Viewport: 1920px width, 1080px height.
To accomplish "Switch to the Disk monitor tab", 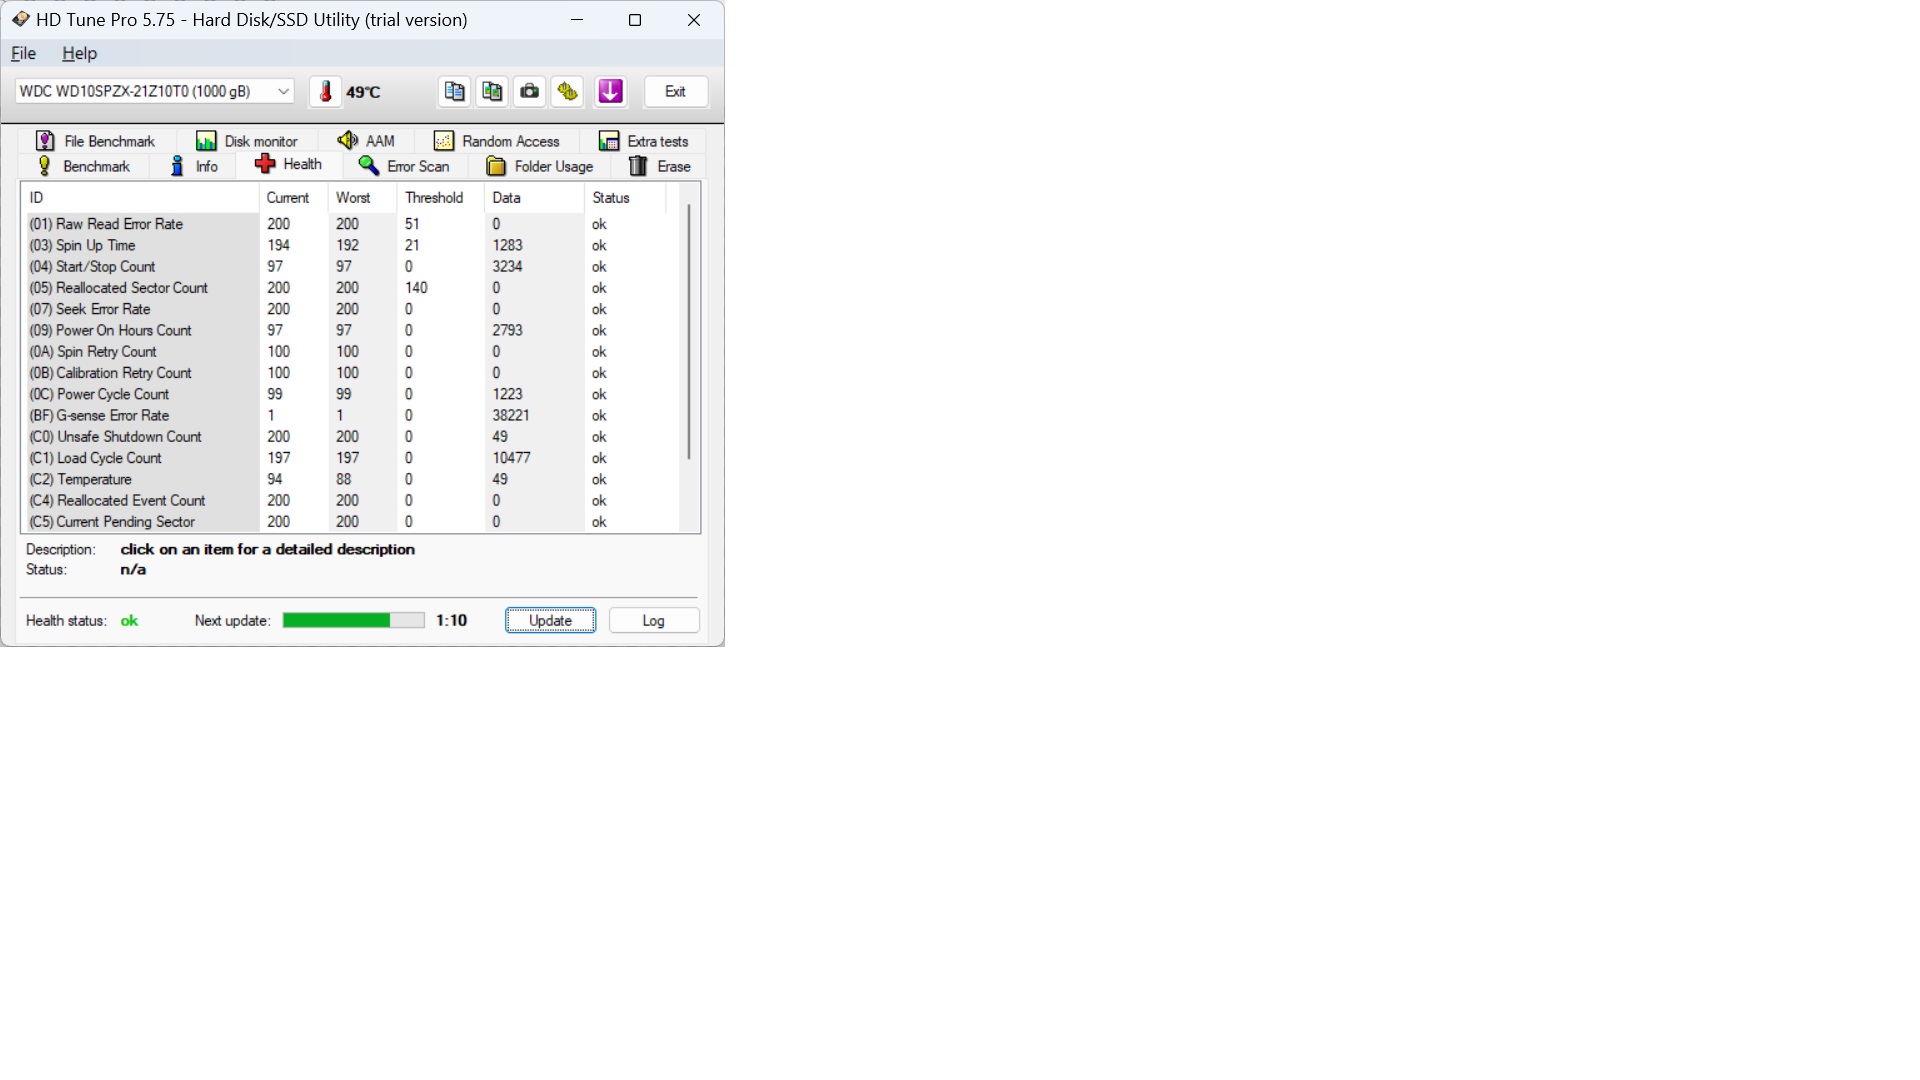I will point(247,141).
